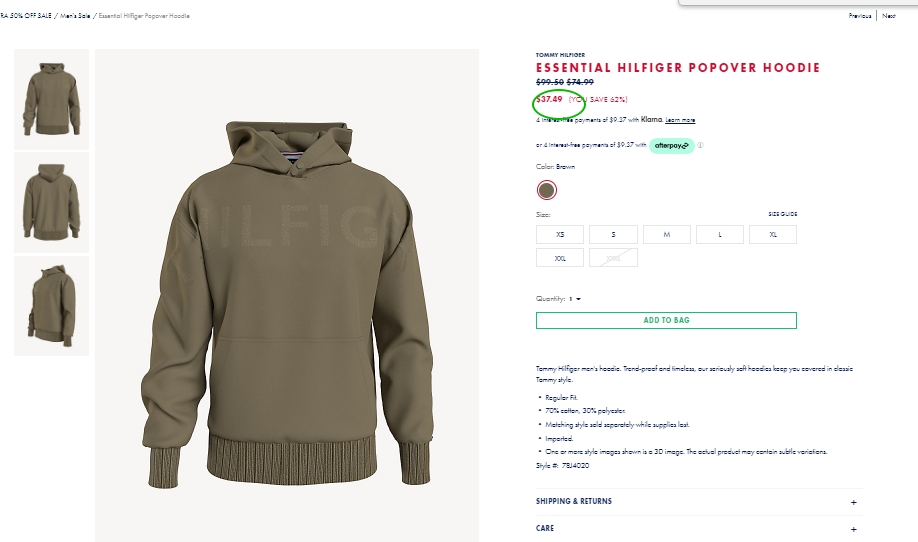Choose size XL
The image size is (918, 542).
[x=772, y=234]
